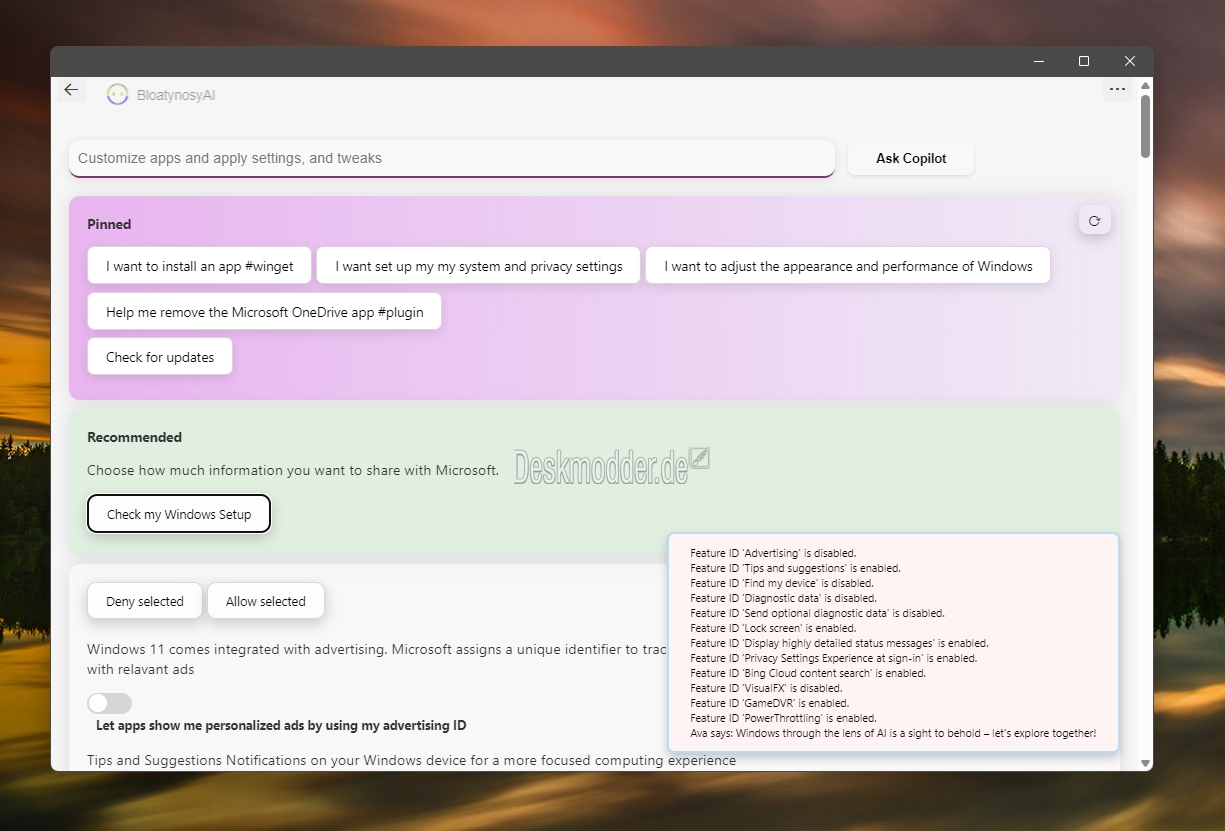1225x831 pixels.
Task: Click the BloatynosyAI title text
Action: (x=176, y=95)
